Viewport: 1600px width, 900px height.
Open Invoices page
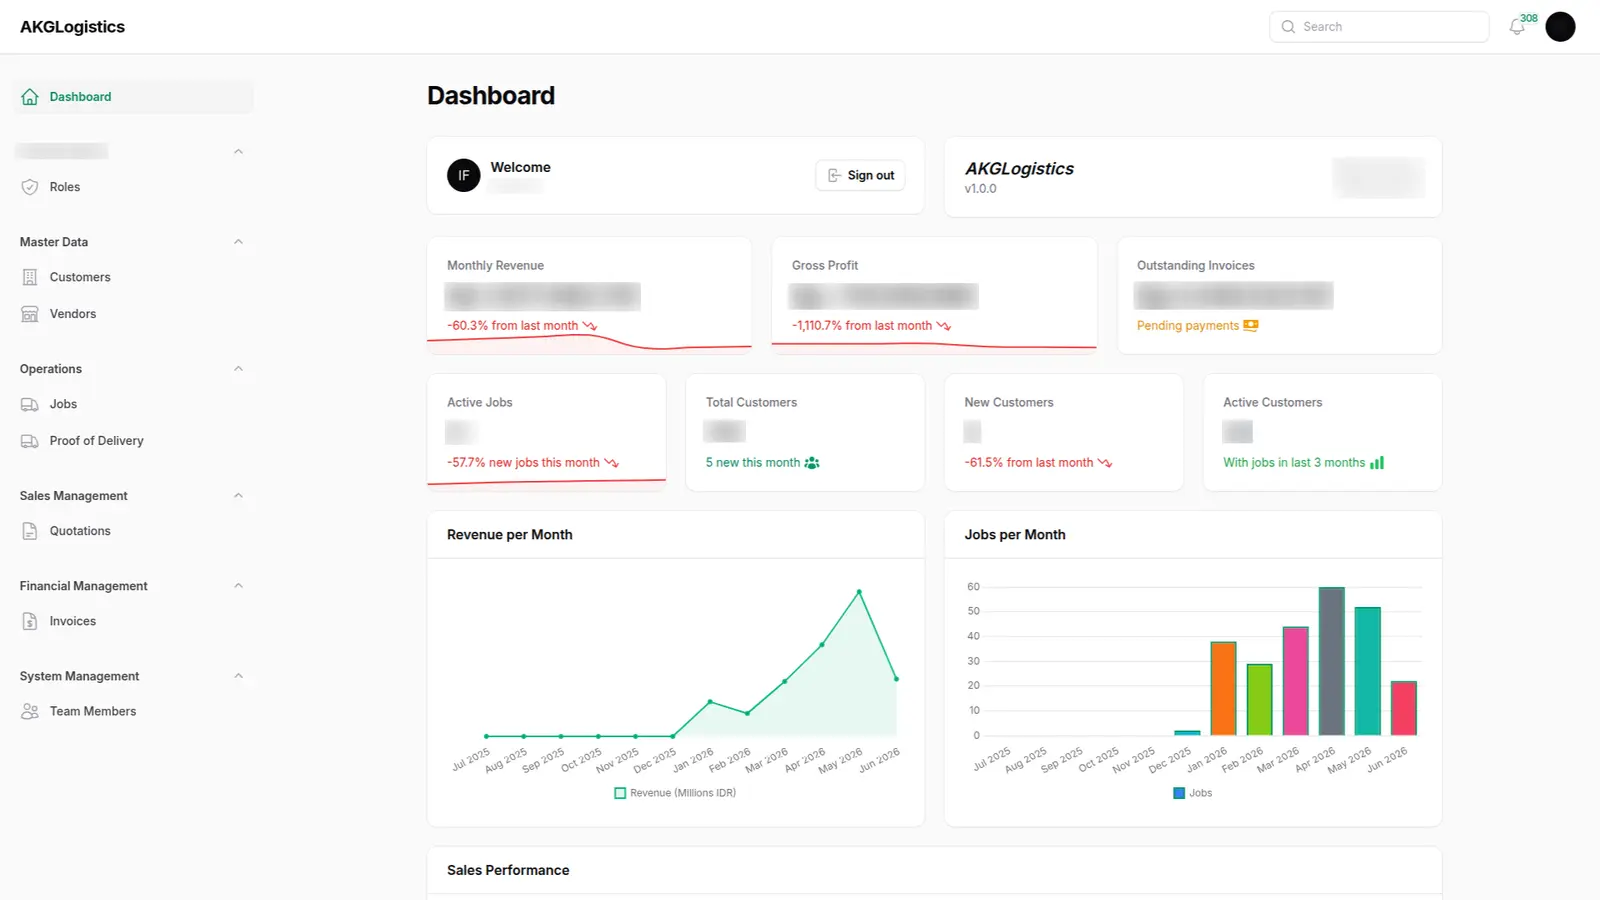[x=134, y=621]
